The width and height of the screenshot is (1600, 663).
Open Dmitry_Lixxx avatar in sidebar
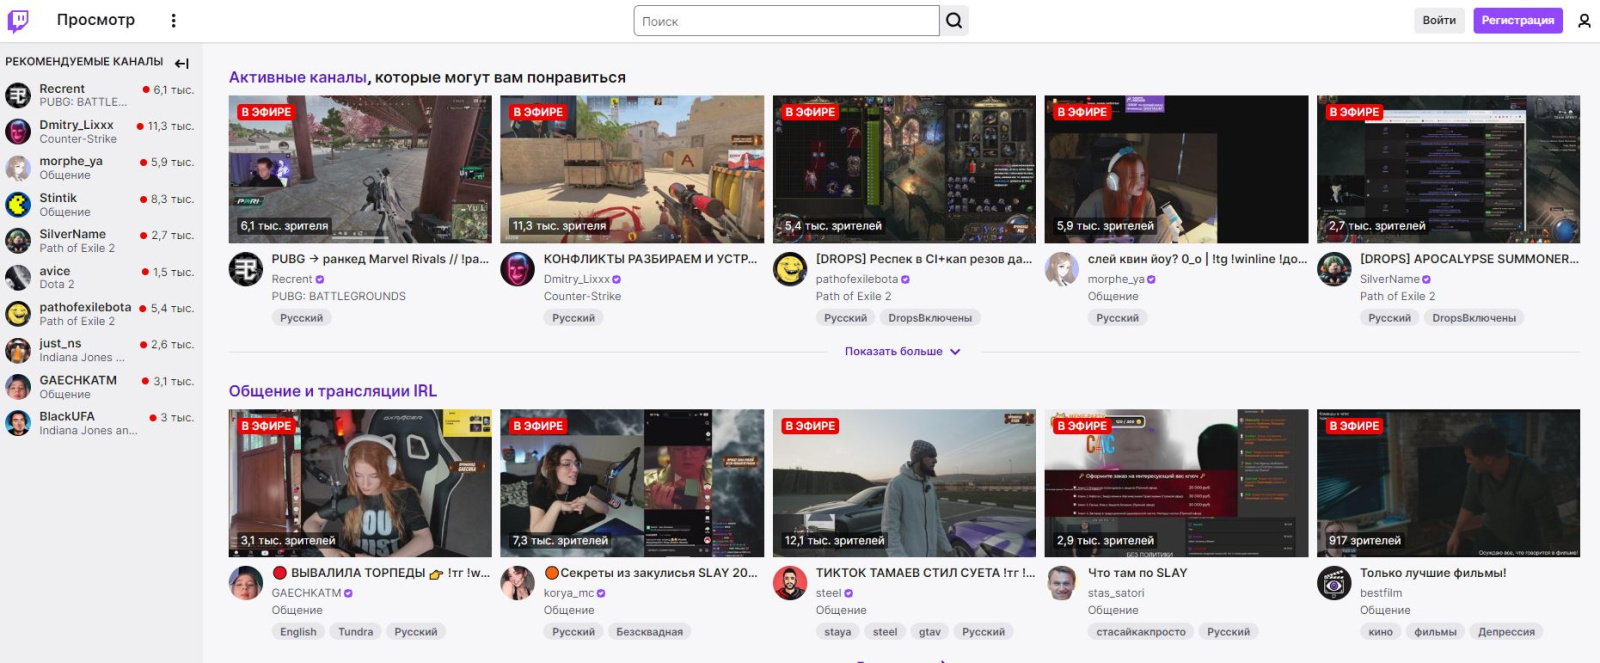click(x=18, y=131)
